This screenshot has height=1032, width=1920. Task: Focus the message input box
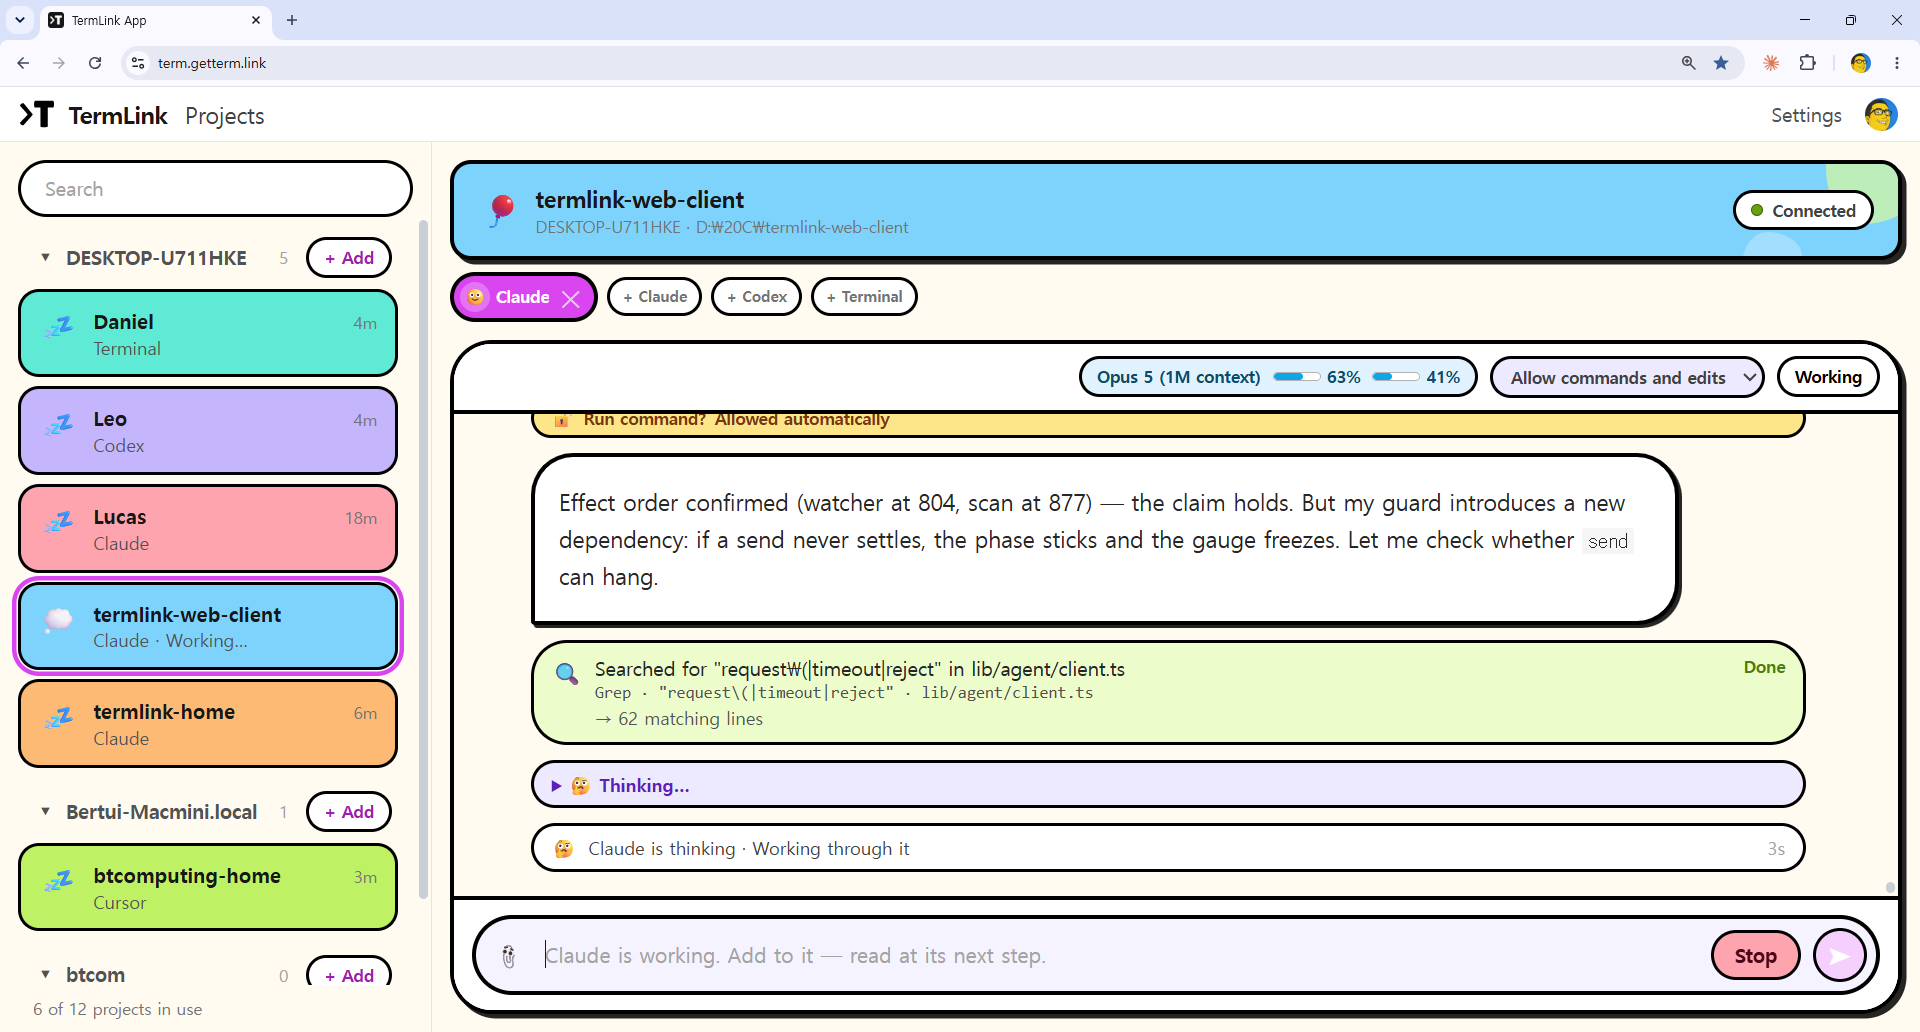point(1120,956)
